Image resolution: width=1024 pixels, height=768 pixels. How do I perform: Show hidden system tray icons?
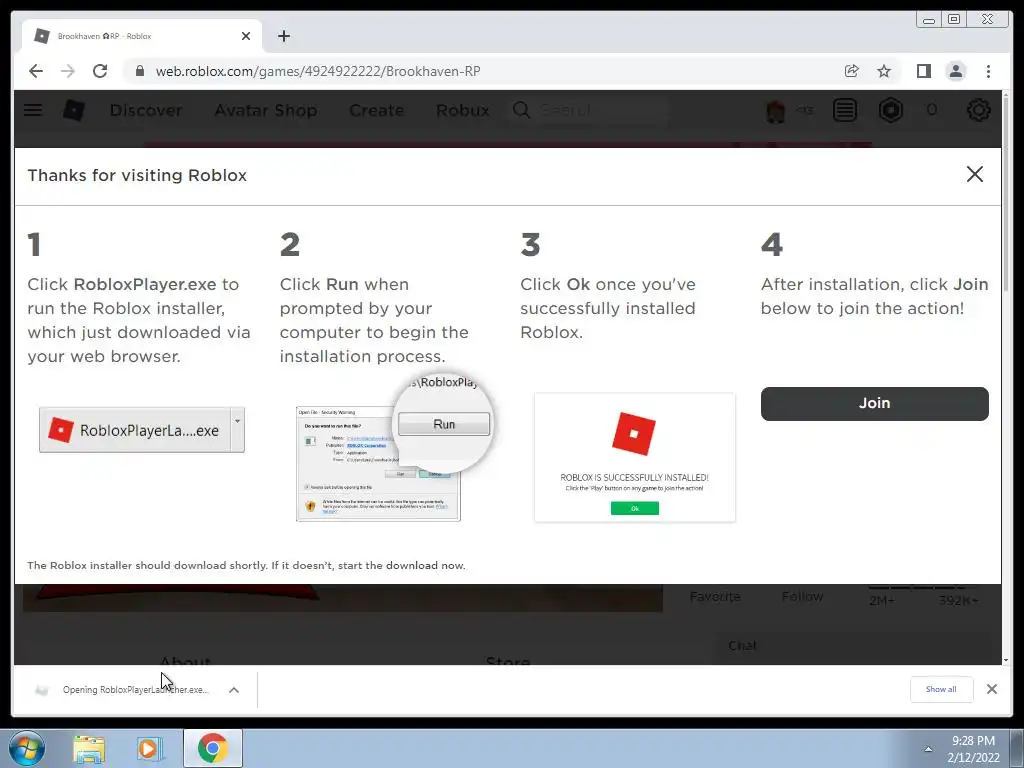click(x=928, y=749)
